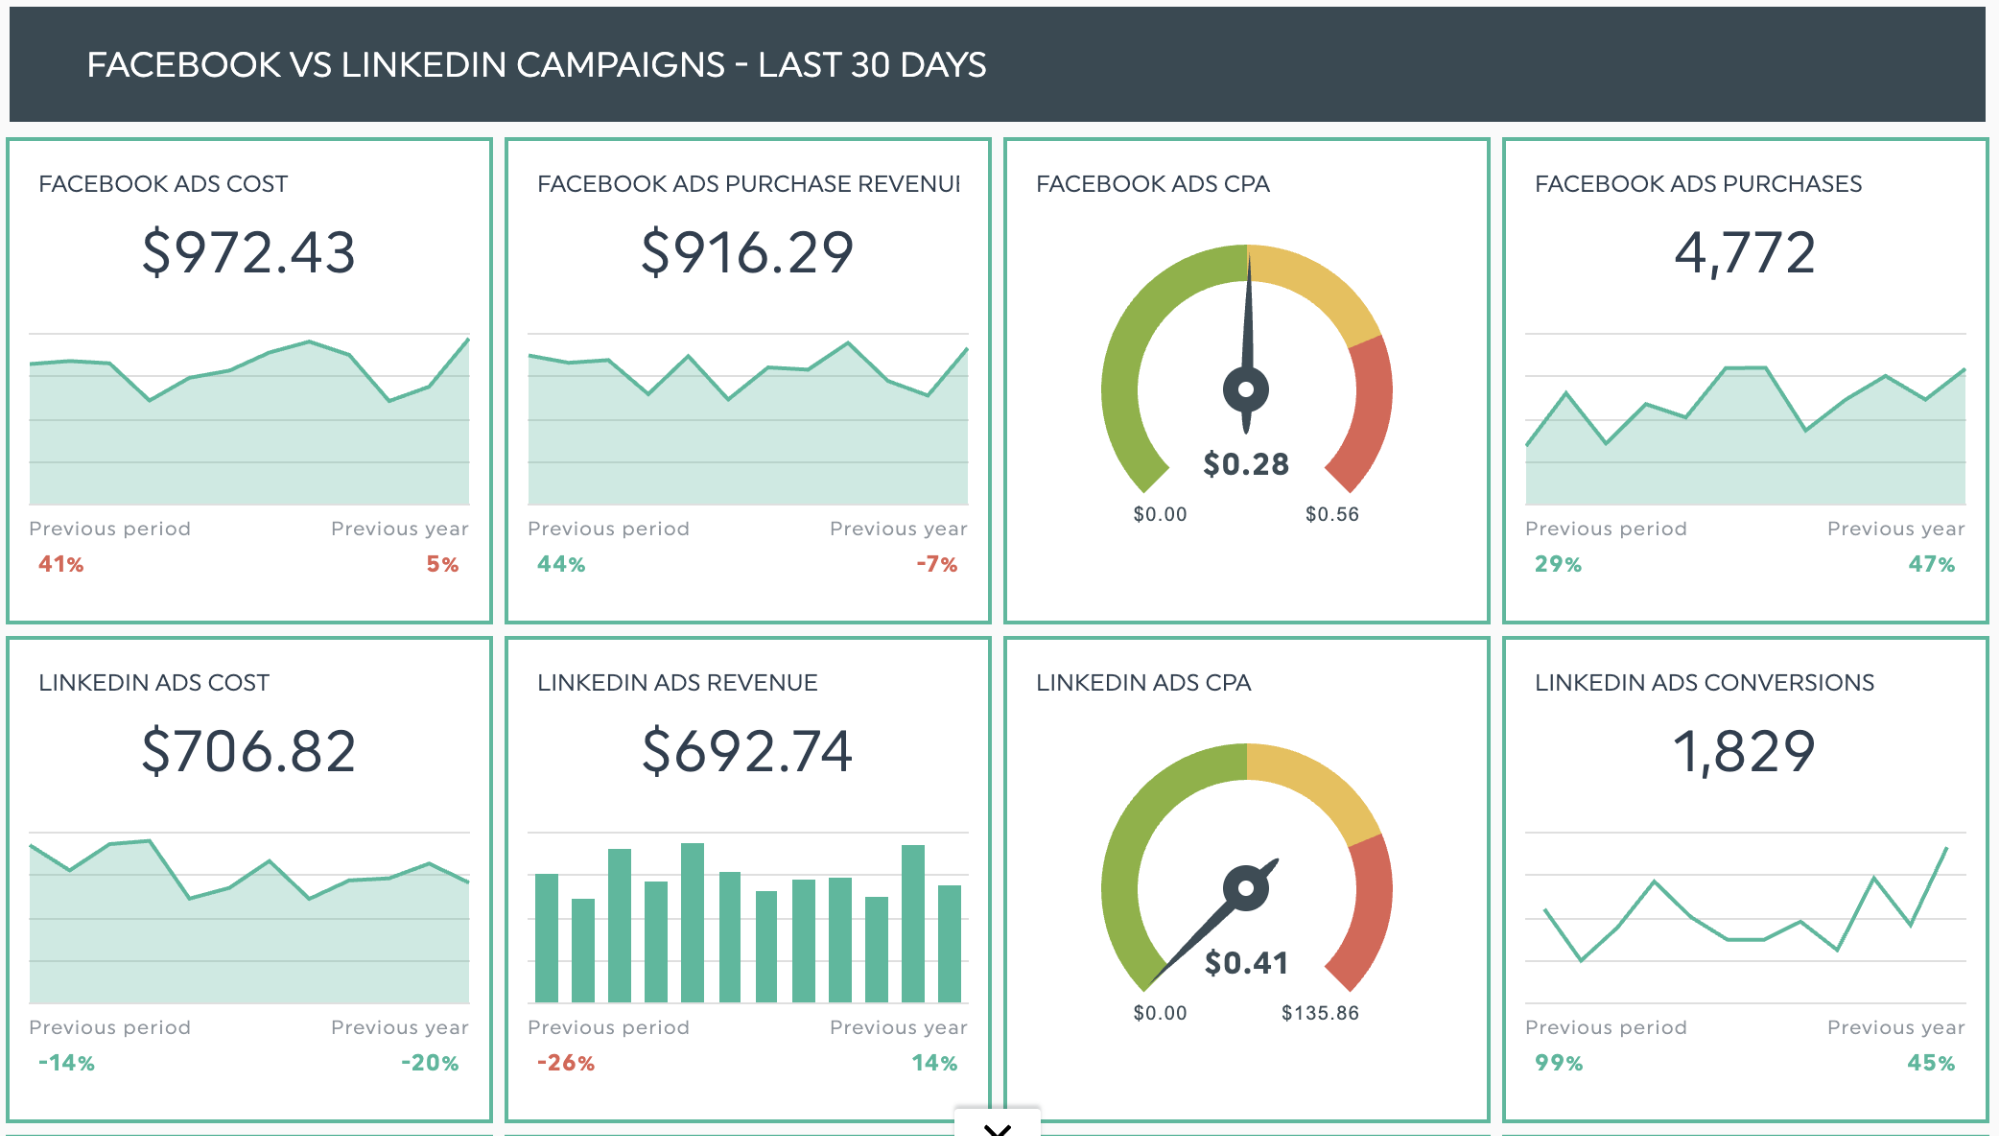The height and width of the screenshot is (1136, 1999).
Task: Click the X collapse button at bottom center
Action: [x=997, y=1126]
